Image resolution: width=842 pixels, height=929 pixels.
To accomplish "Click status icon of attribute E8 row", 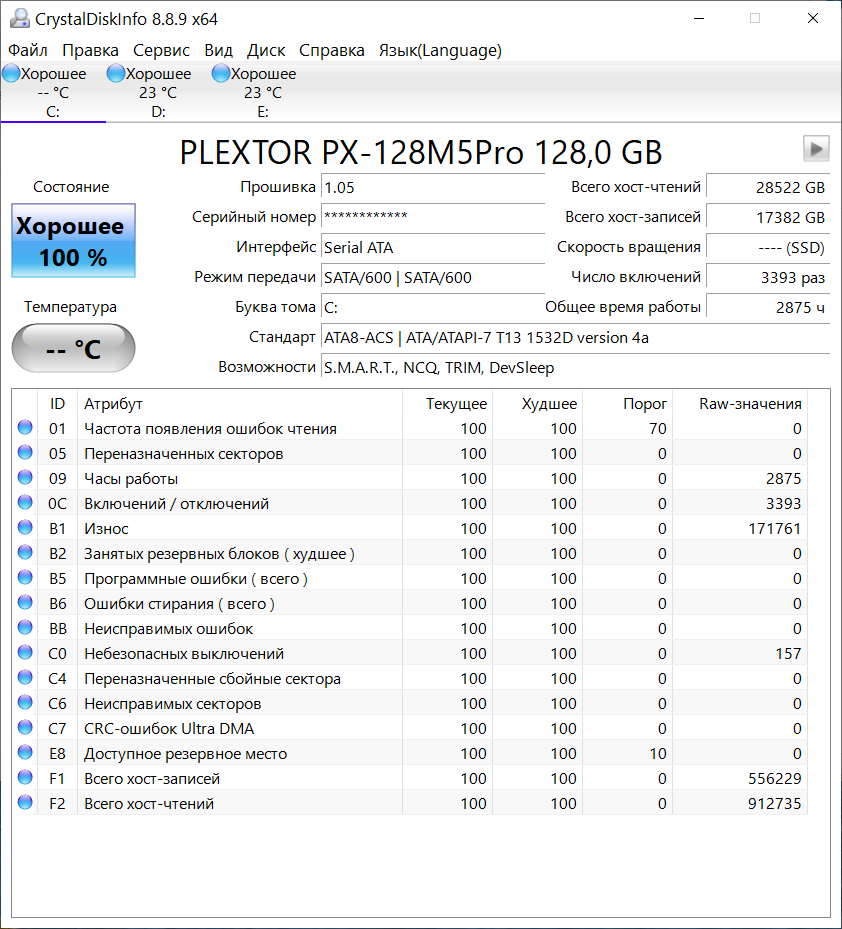I will click(25, 752).
